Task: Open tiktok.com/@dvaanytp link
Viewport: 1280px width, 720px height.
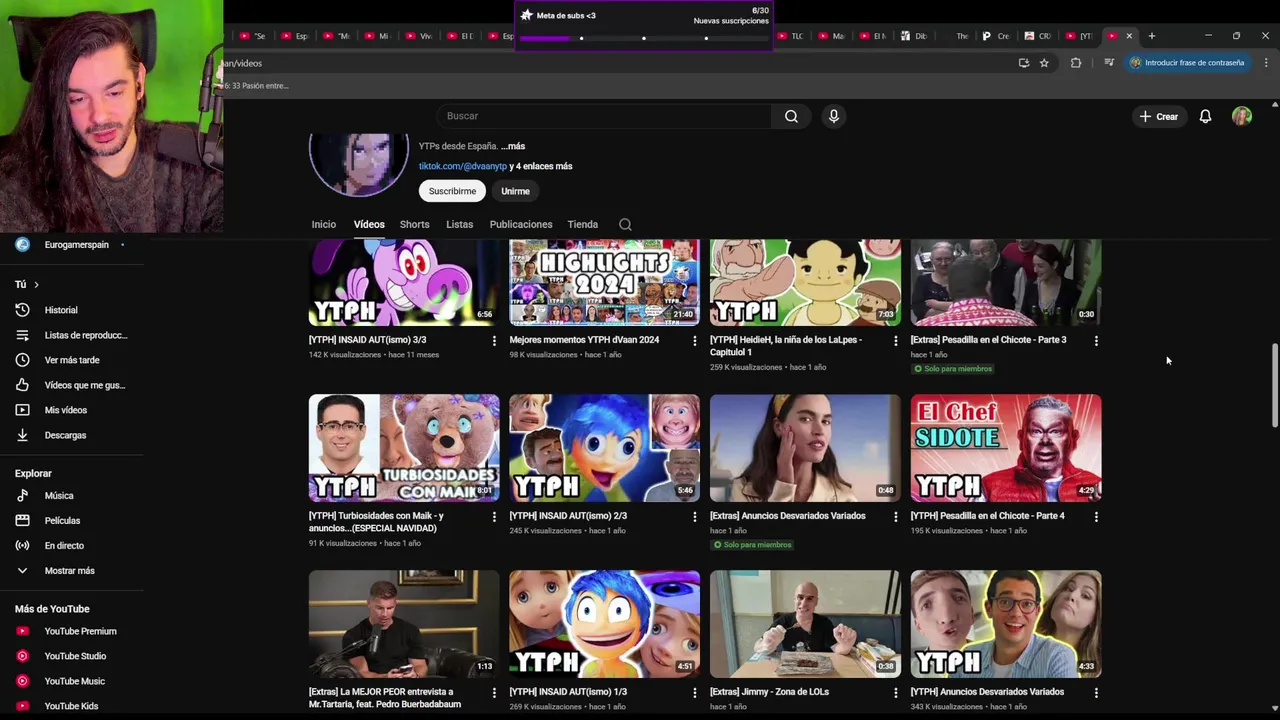Action: click(463, 166)
